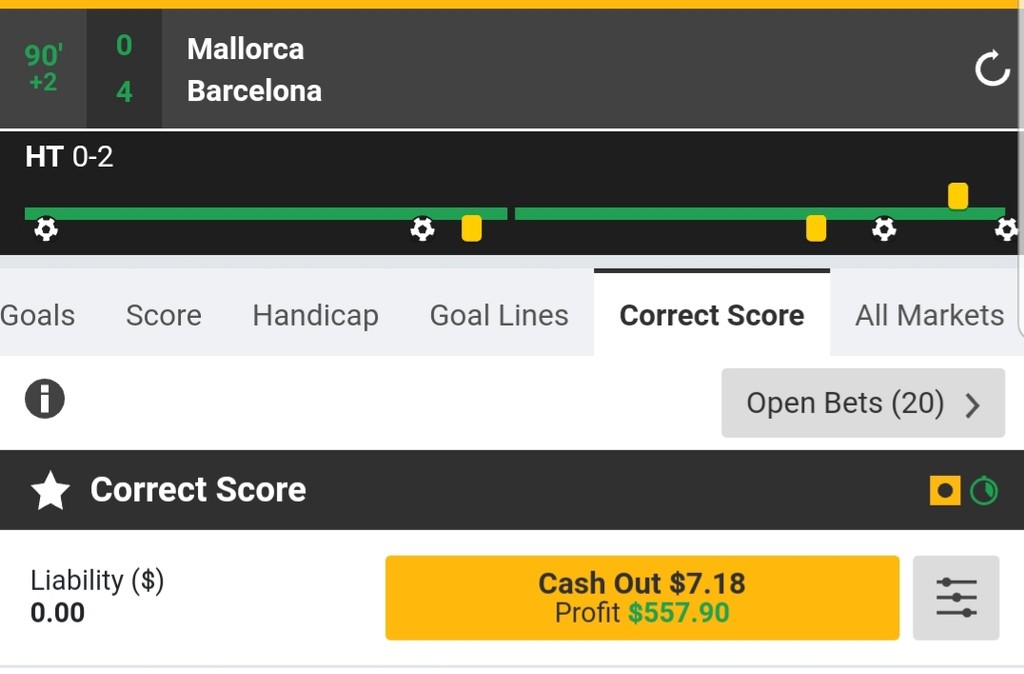Click the yellow card above the timeline bar

957,196
